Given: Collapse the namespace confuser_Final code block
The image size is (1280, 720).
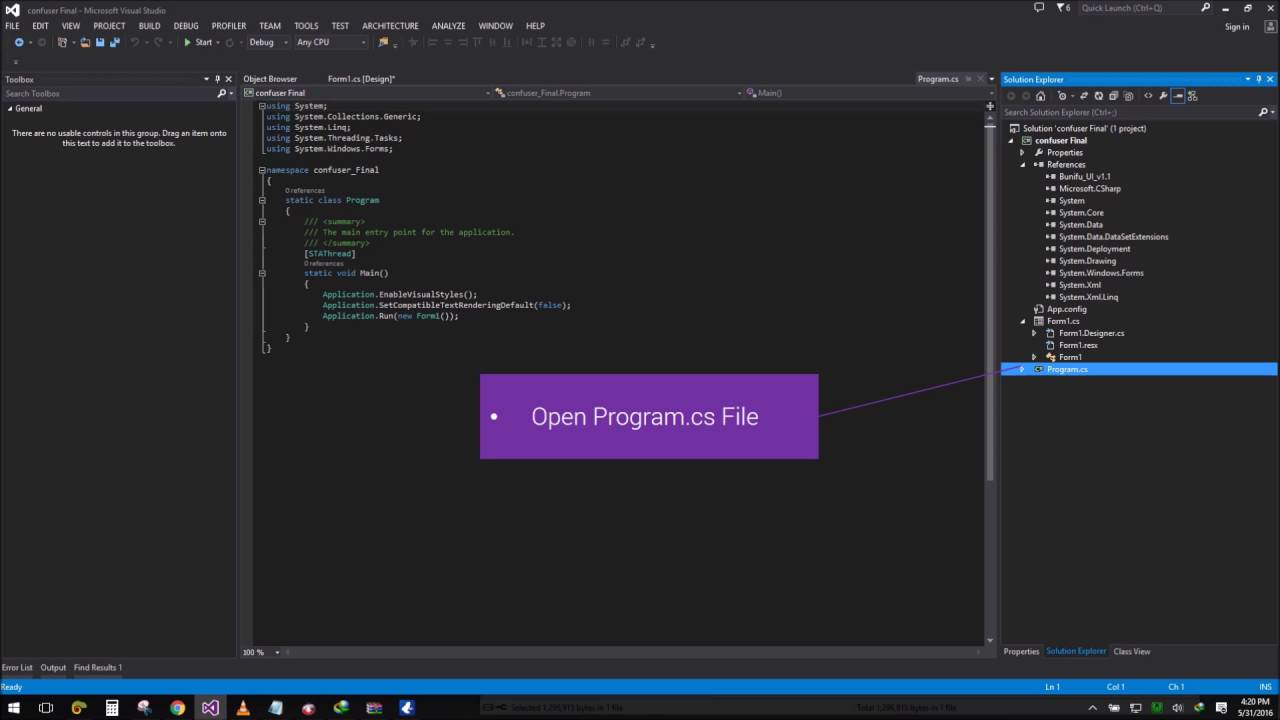Looking at the screenshot, I should [x=262, y=170].
